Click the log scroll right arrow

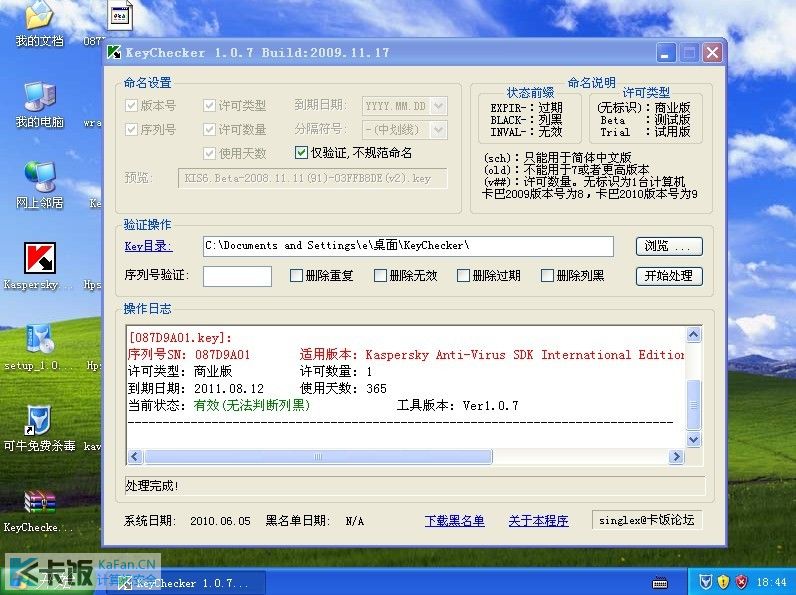(x=676, y=456)
